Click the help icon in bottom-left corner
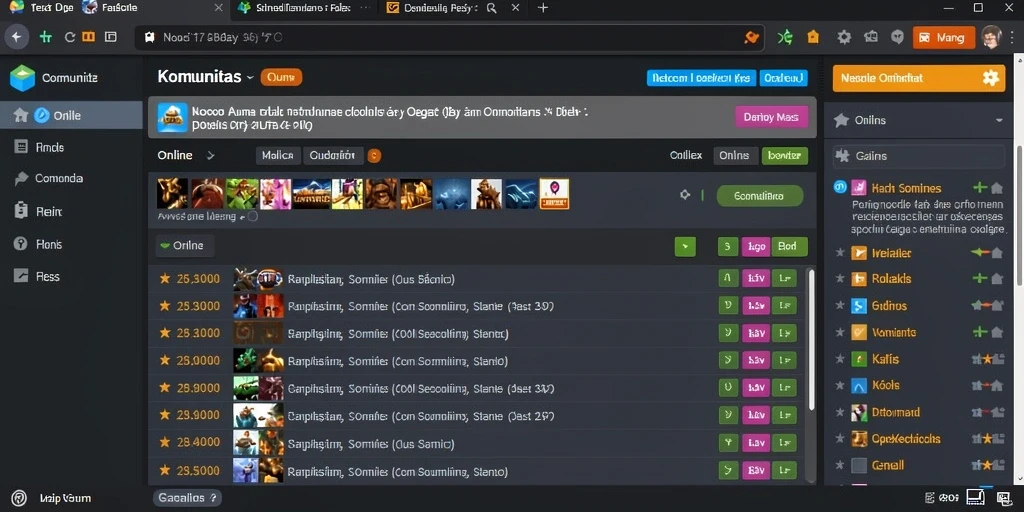Image resolution: width=1024 pixels, height=512 pixels. 19,498
